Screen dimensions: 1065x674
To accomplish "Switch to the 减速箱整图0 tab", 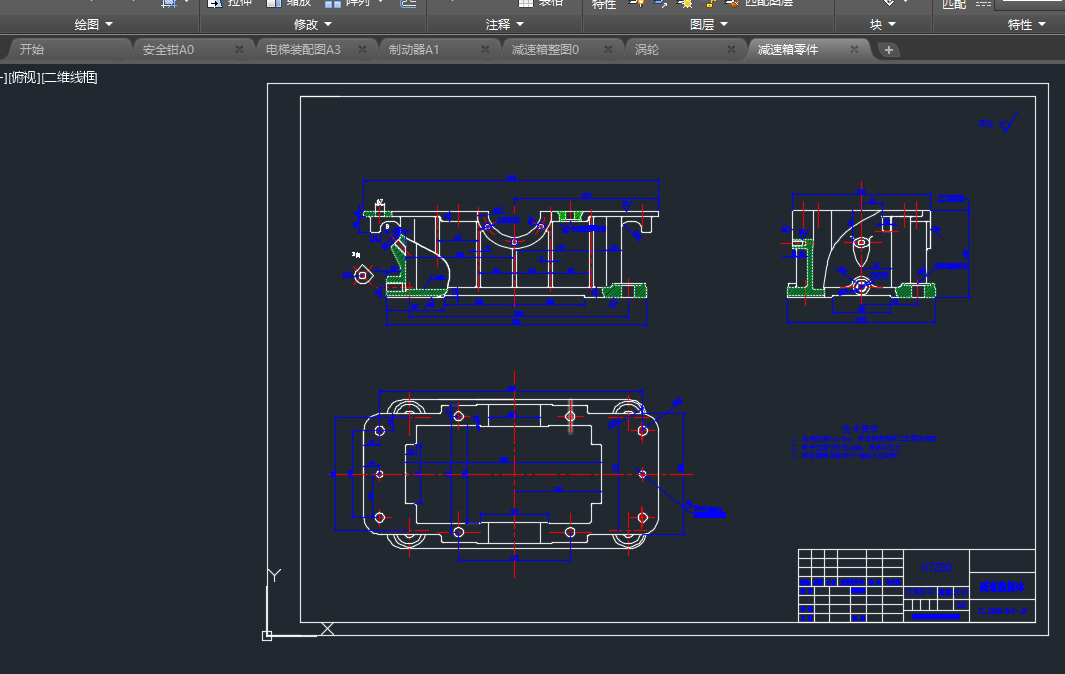I will pyautogui.click(x=545, y=49).
